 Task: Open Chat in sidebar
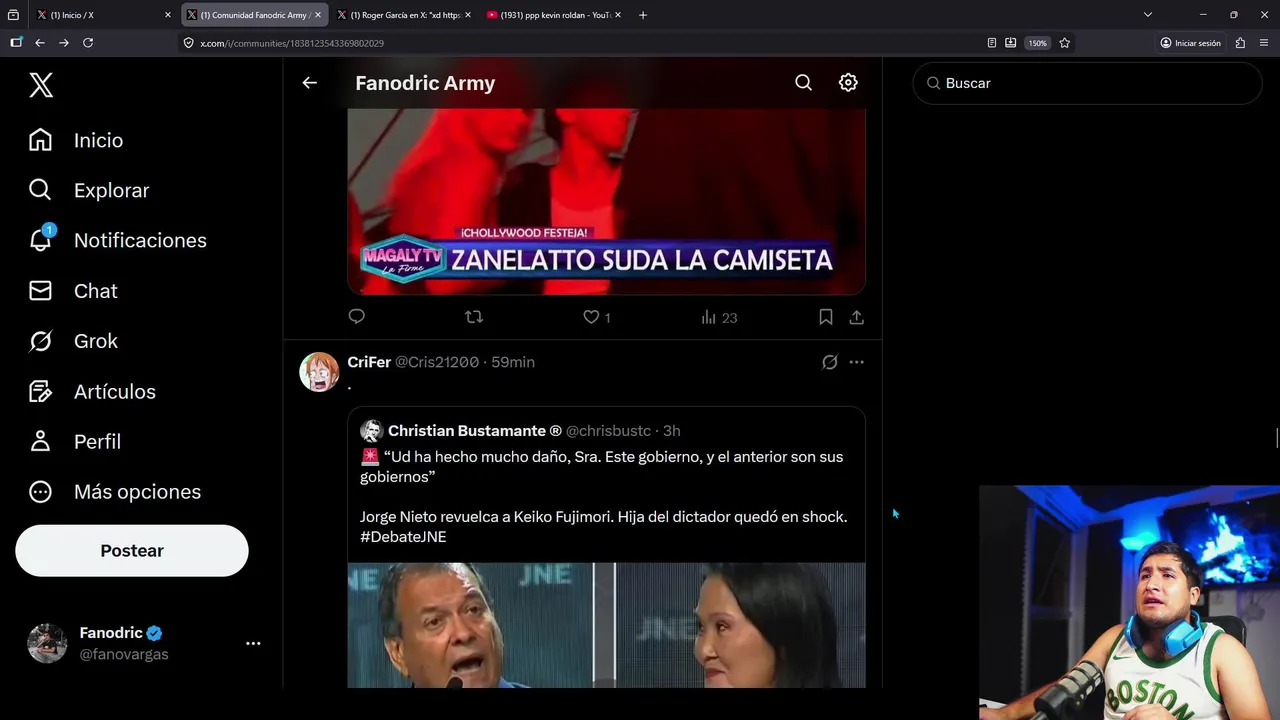tap(73, 291)
